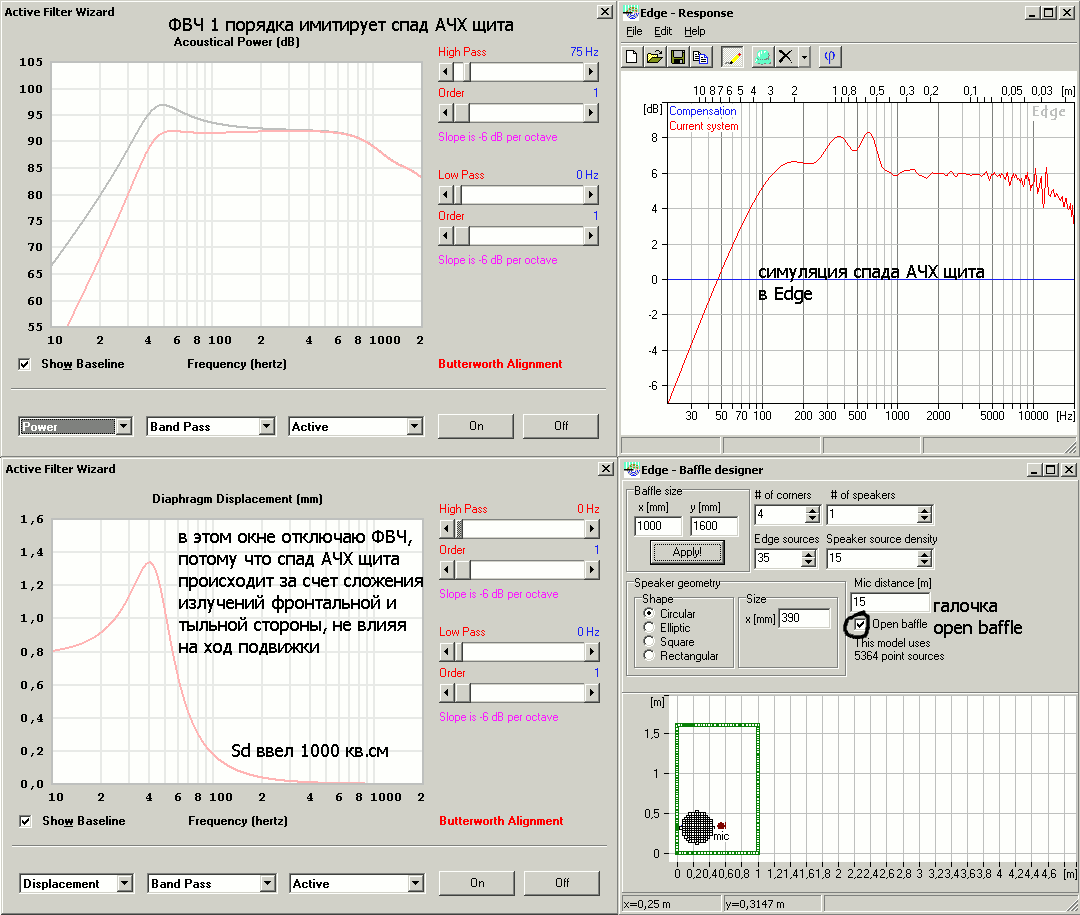The width and height of the screenshot is (1080, 915).
Task: Decrease Speaker source density with down arrow
Action: (x=924, y=562)
